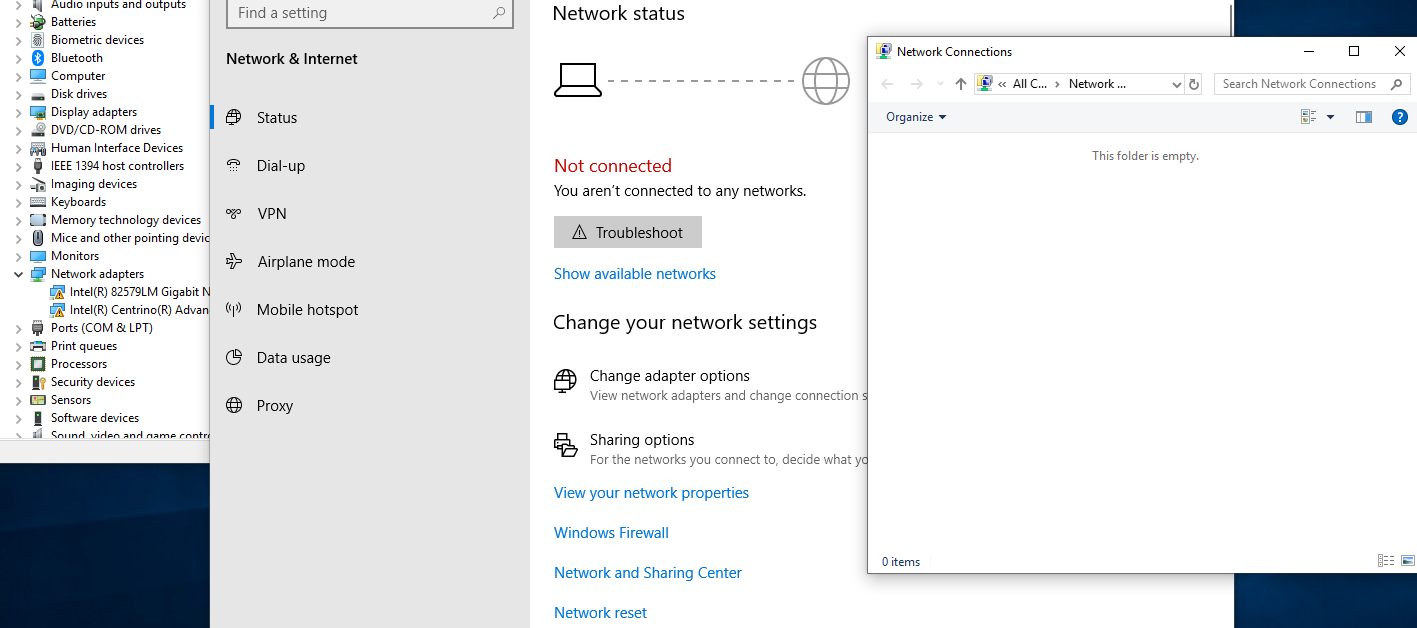Open the VPN settings page
The image size is (1417, 628).
pos(370,213)
